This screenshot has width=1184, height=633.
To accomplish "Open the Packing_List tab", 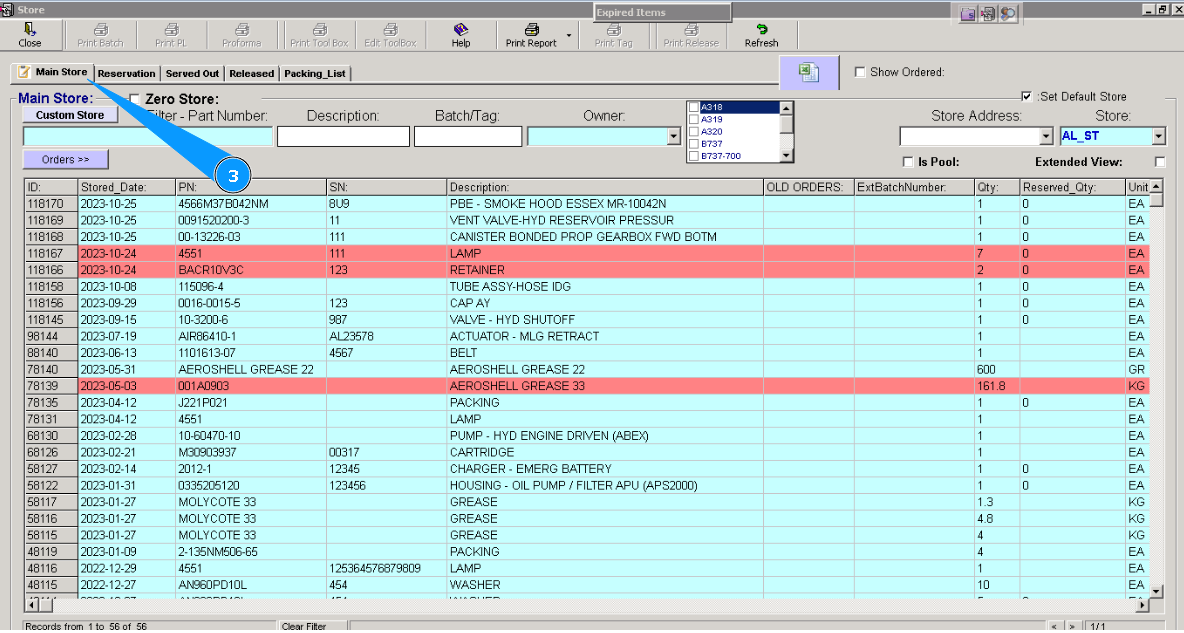I will coord(315,74).
